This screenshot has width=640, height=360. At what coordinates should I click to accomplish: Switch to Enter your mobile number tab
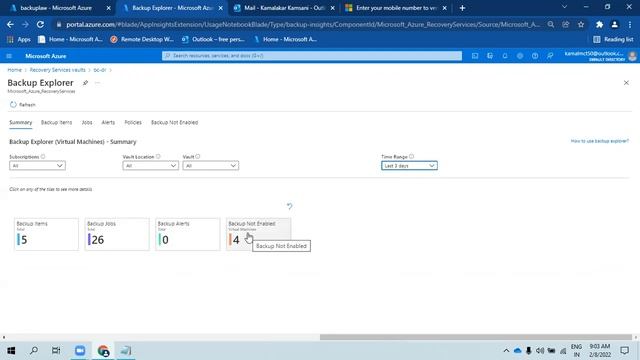tap(396, 8)
